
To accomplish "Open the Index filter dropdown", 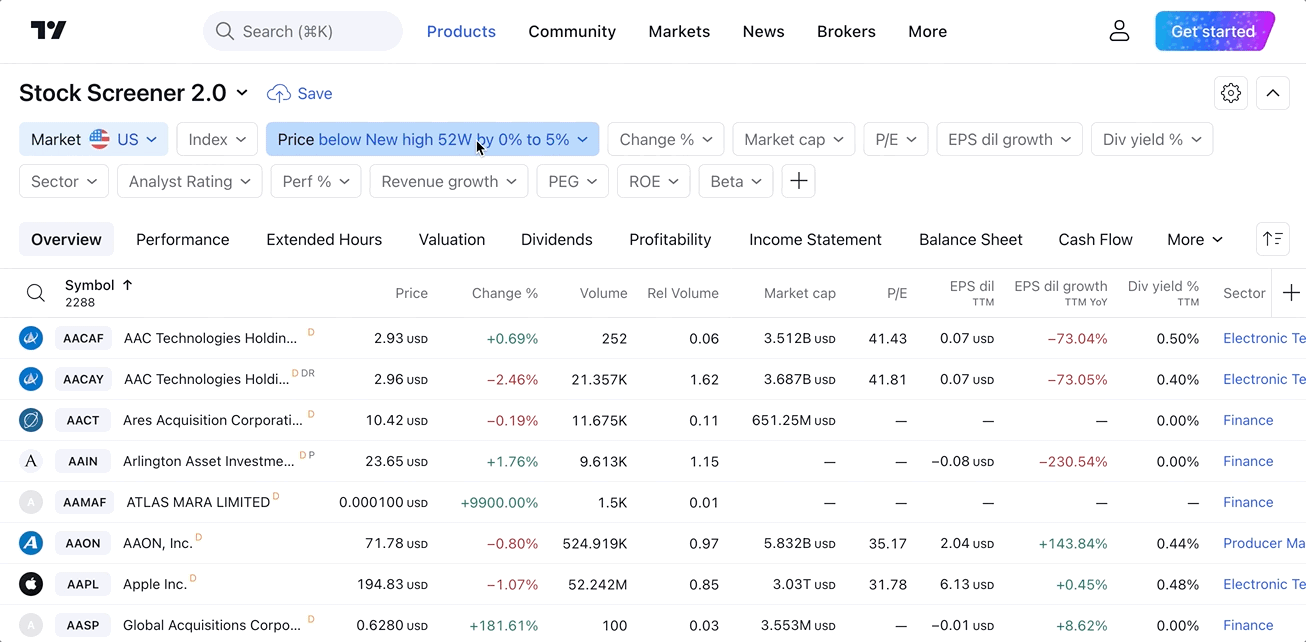I will coord(217,139).
